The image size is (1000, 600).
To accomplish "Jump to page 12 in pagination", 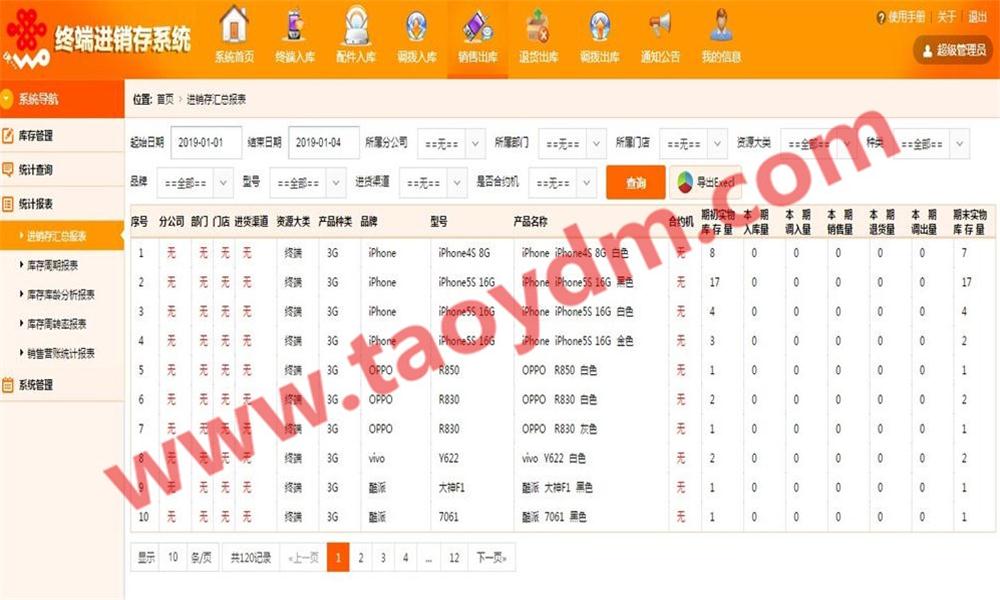I will (454, 558).
